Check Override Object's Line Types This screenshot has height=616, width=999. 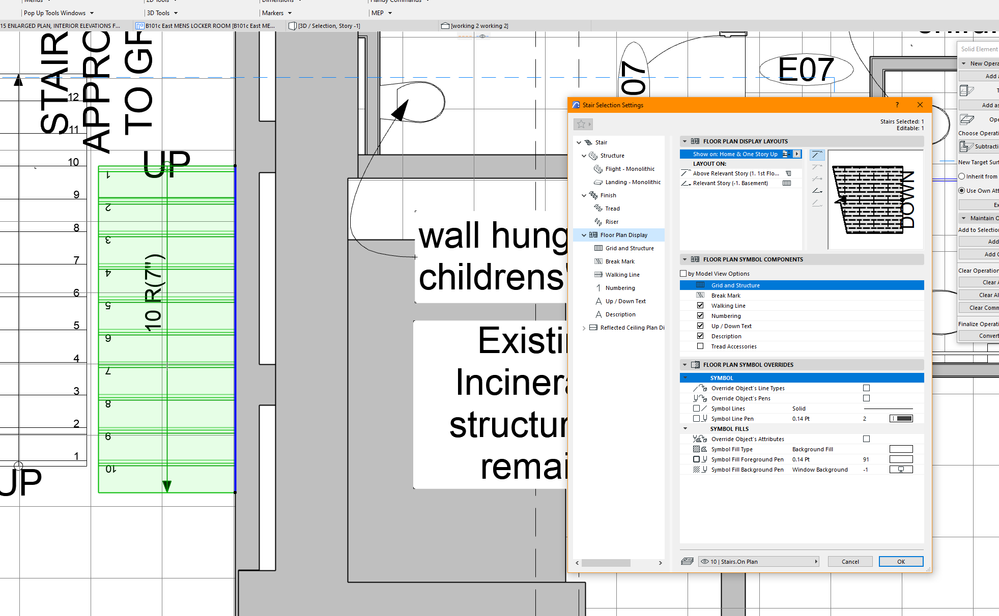tap(866, 388)
